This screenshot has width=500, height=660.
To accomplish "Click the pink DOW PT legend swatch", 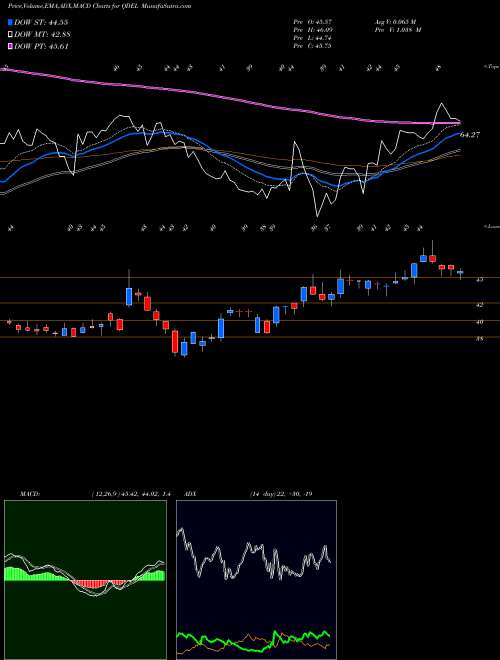I will point(11,46).
